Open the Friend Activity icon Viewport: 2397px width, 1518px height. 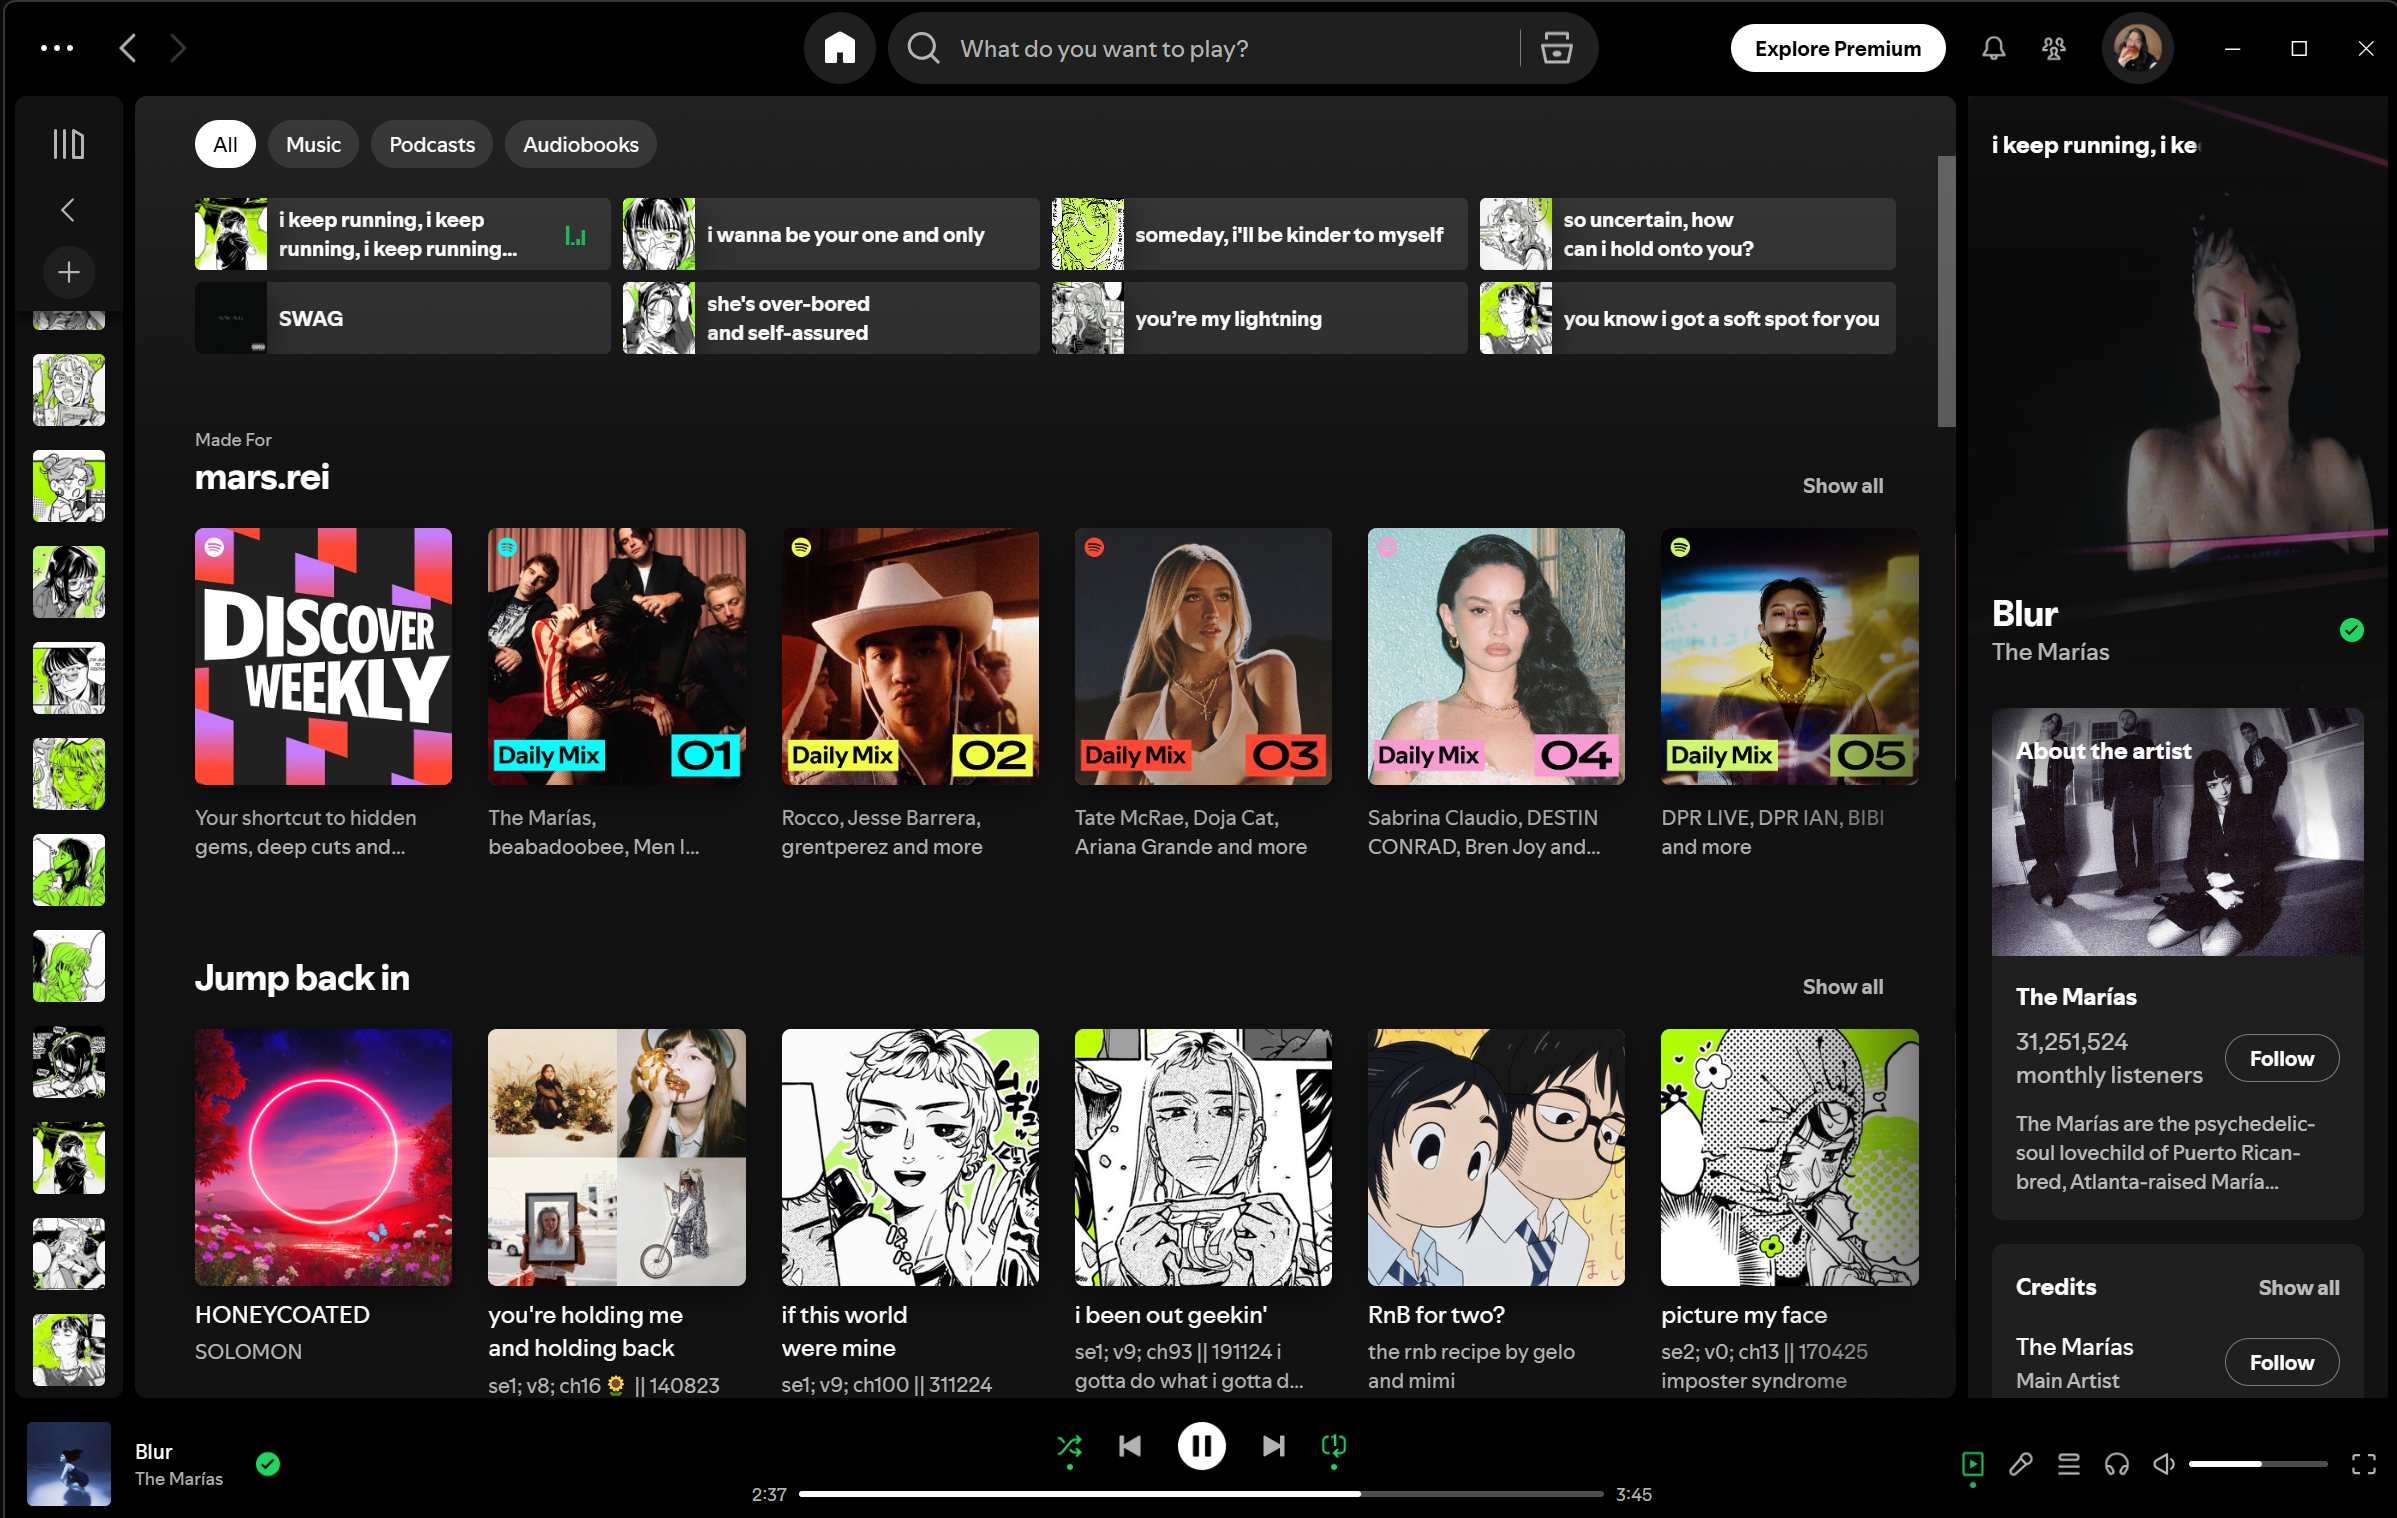click(x=2054, y=48)
